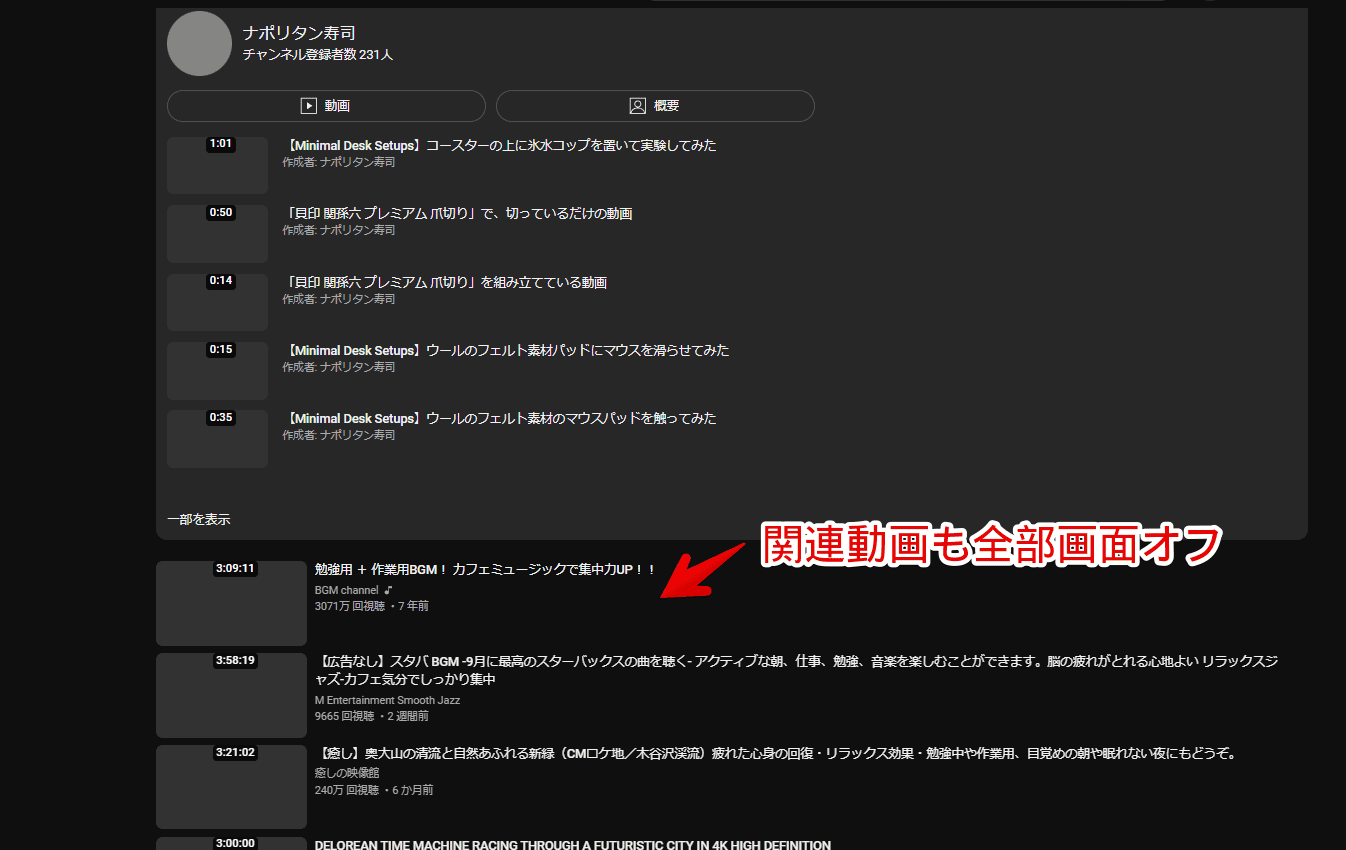Click 9665 回視聴 ・2 週間前 text
This screenshot has width=1346, height=850.
coord(371,716)
